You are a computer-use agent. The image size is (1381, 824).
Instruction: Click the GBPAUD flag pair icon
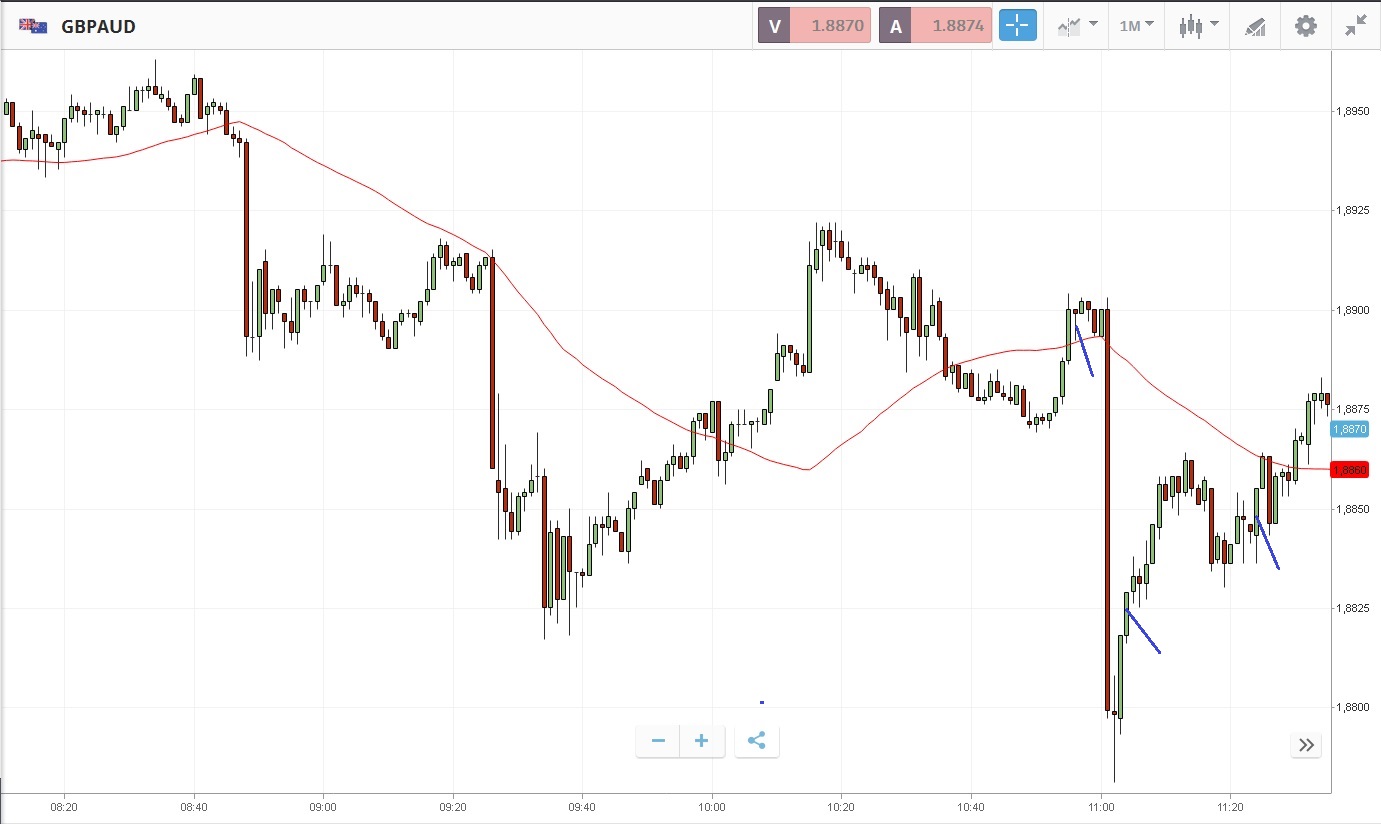point(33,27)
